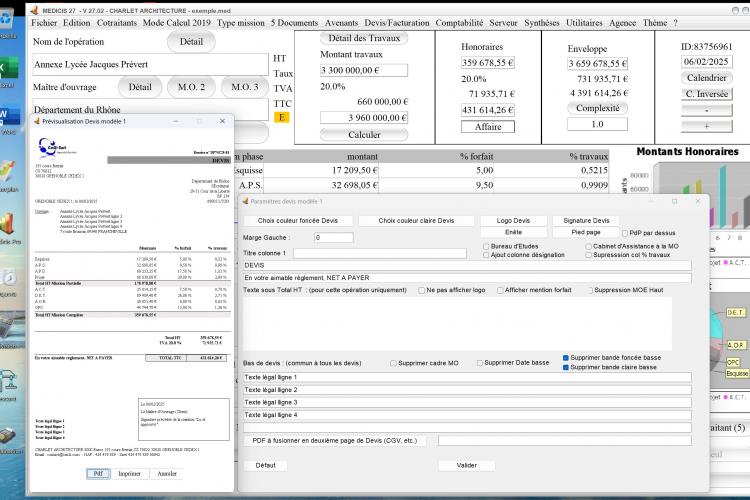750x500 pixels.
Task: Click the Entête button
Action: (513, 232)
